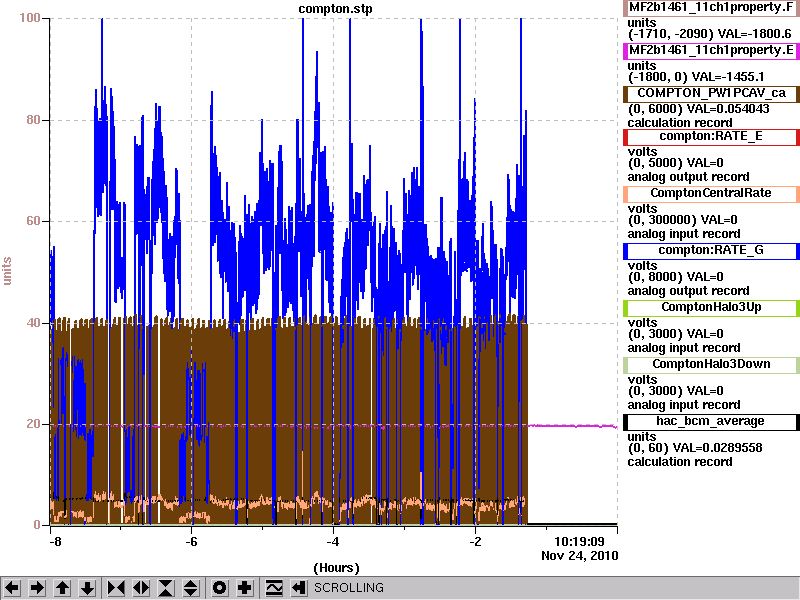
Task: Click 'analog input record' under ComptonCentralRate
Action: [684, 234]
